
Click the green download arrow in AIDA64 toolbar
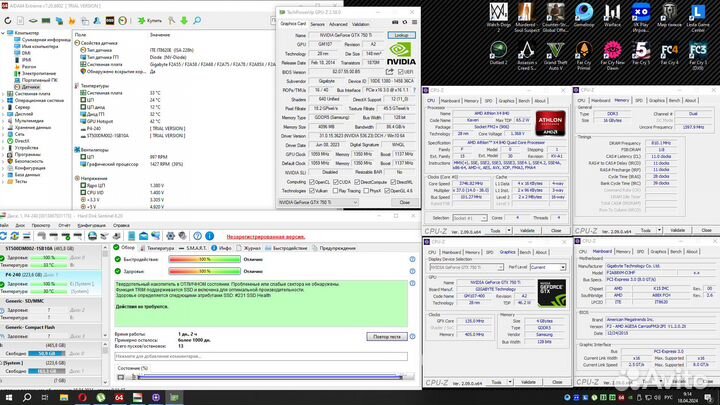pyautogui.click(x=184, y=21)
